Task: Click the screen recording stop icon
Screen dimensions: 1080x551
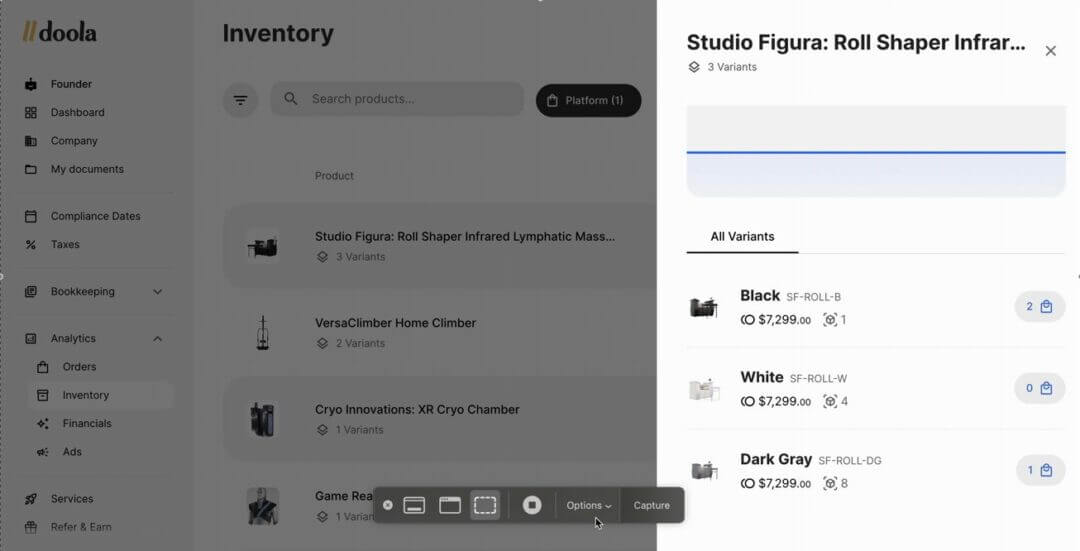Action: (532, 506)
